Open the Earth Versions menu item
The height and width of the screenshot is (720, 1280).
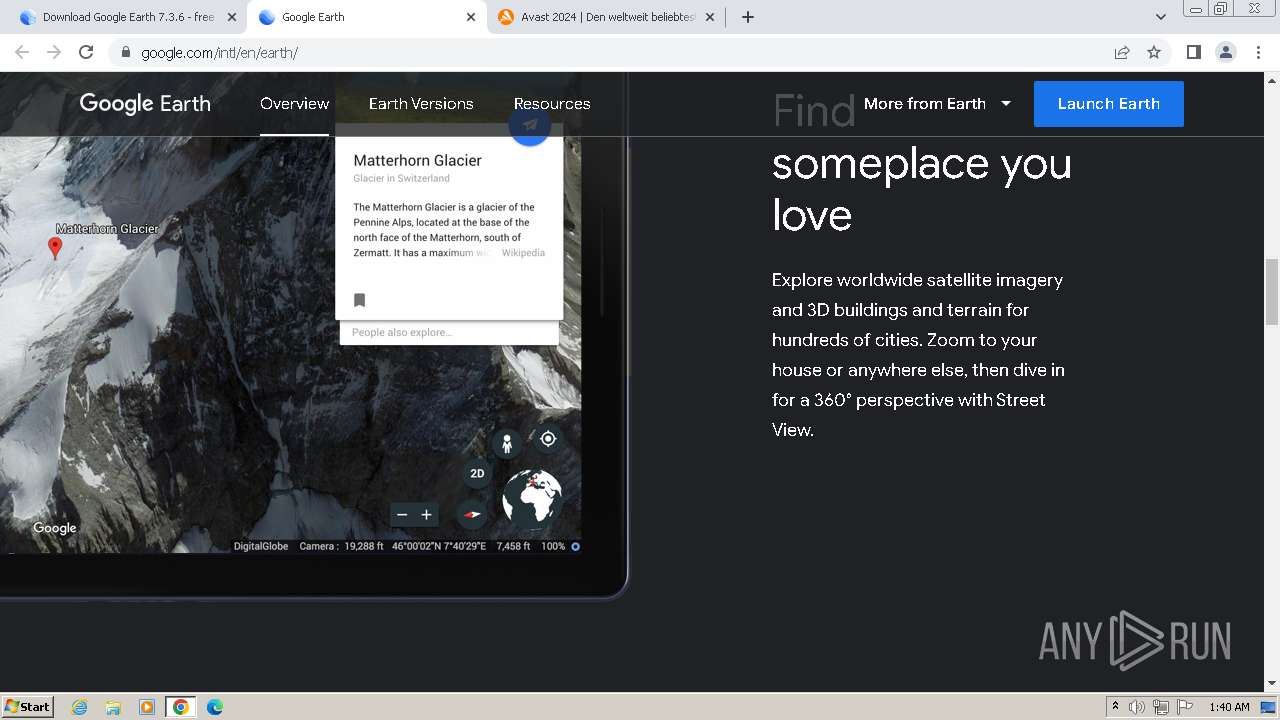pyautogui.click(x=421, y=104)
